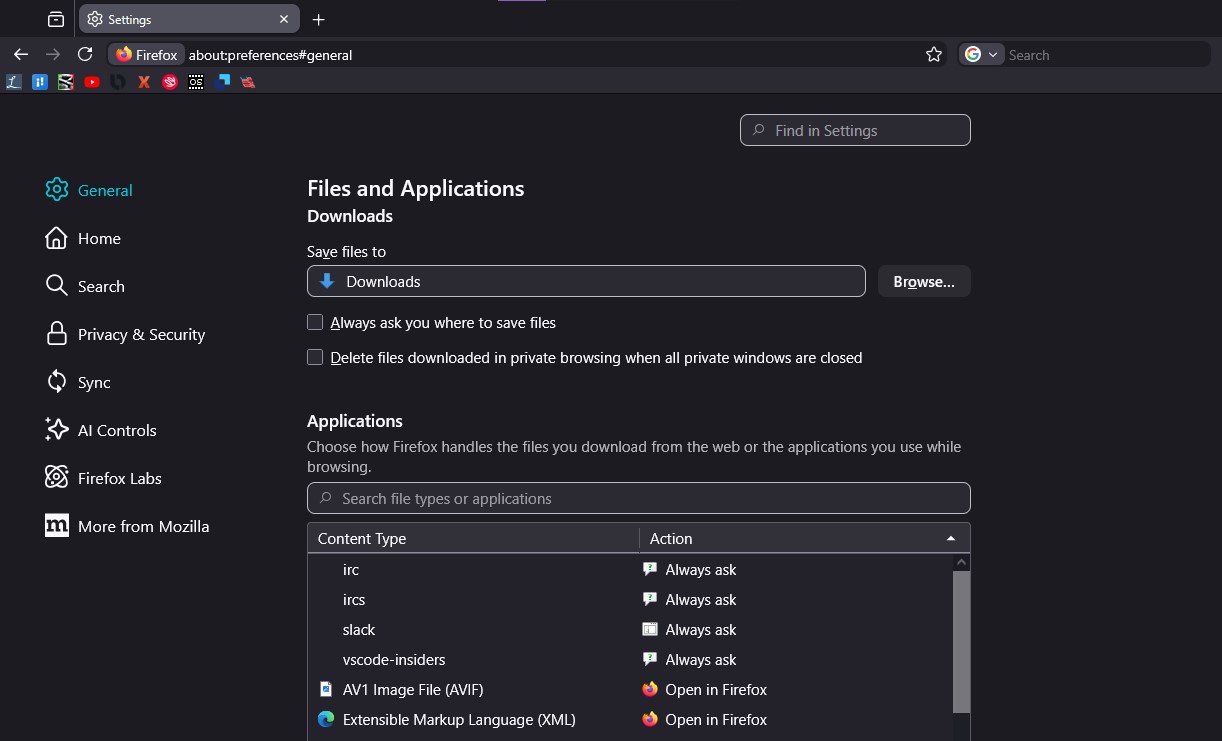This screenshot has width=1222, height=741.
Task: Check Delete files downloaded in private browsing
Action: [315, 357]
